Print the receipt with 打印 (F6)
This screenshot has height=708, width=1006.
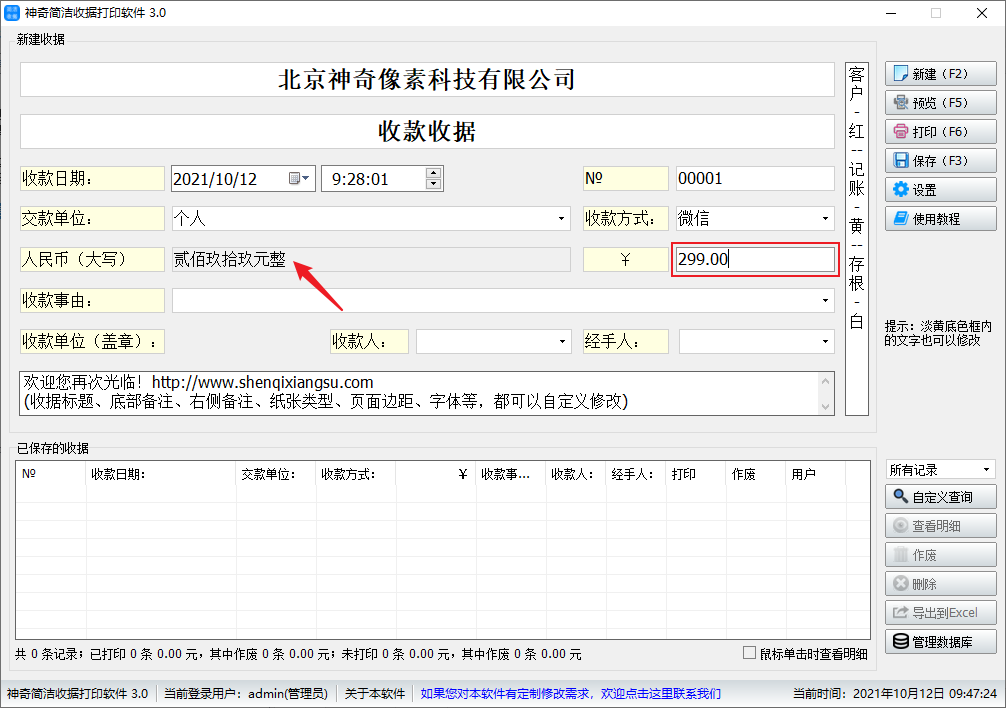941,131
